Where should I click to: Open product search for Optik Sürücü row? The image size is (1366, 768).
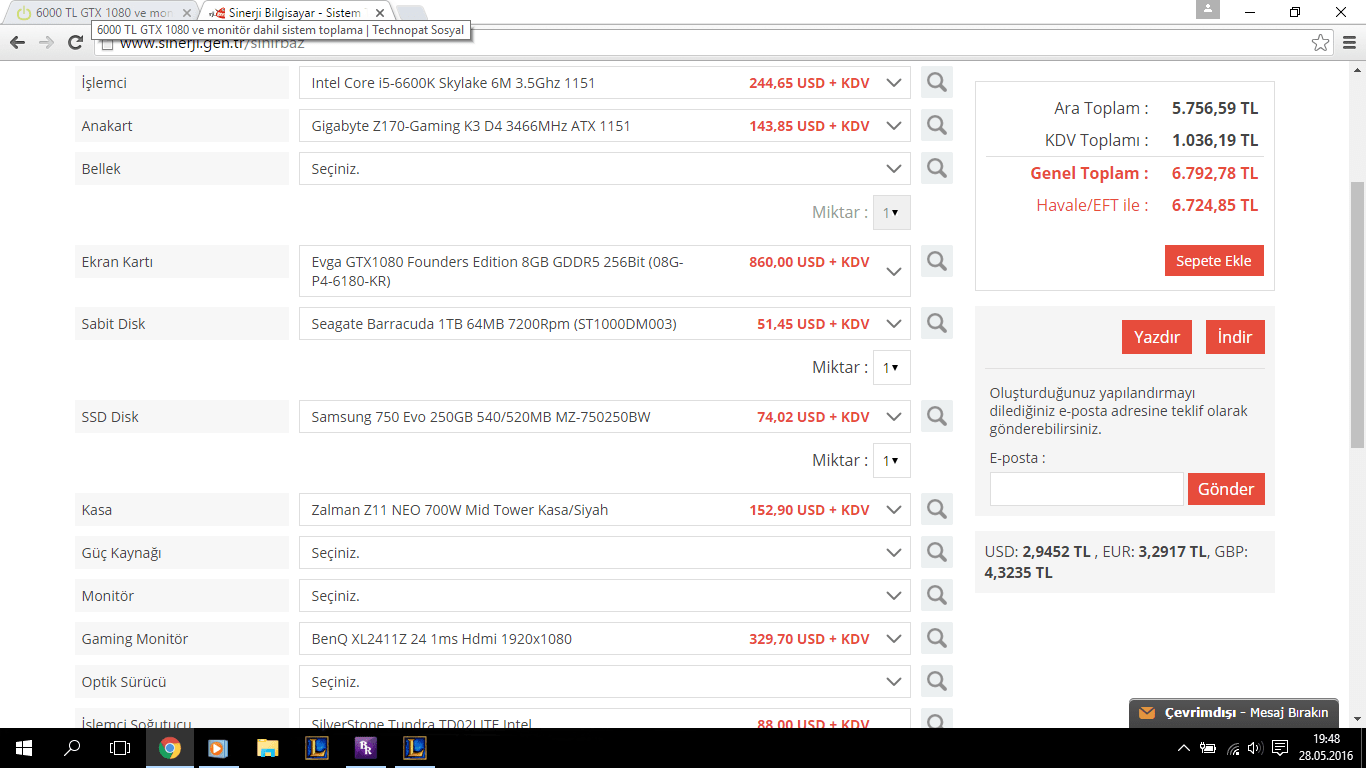[937, 682]
